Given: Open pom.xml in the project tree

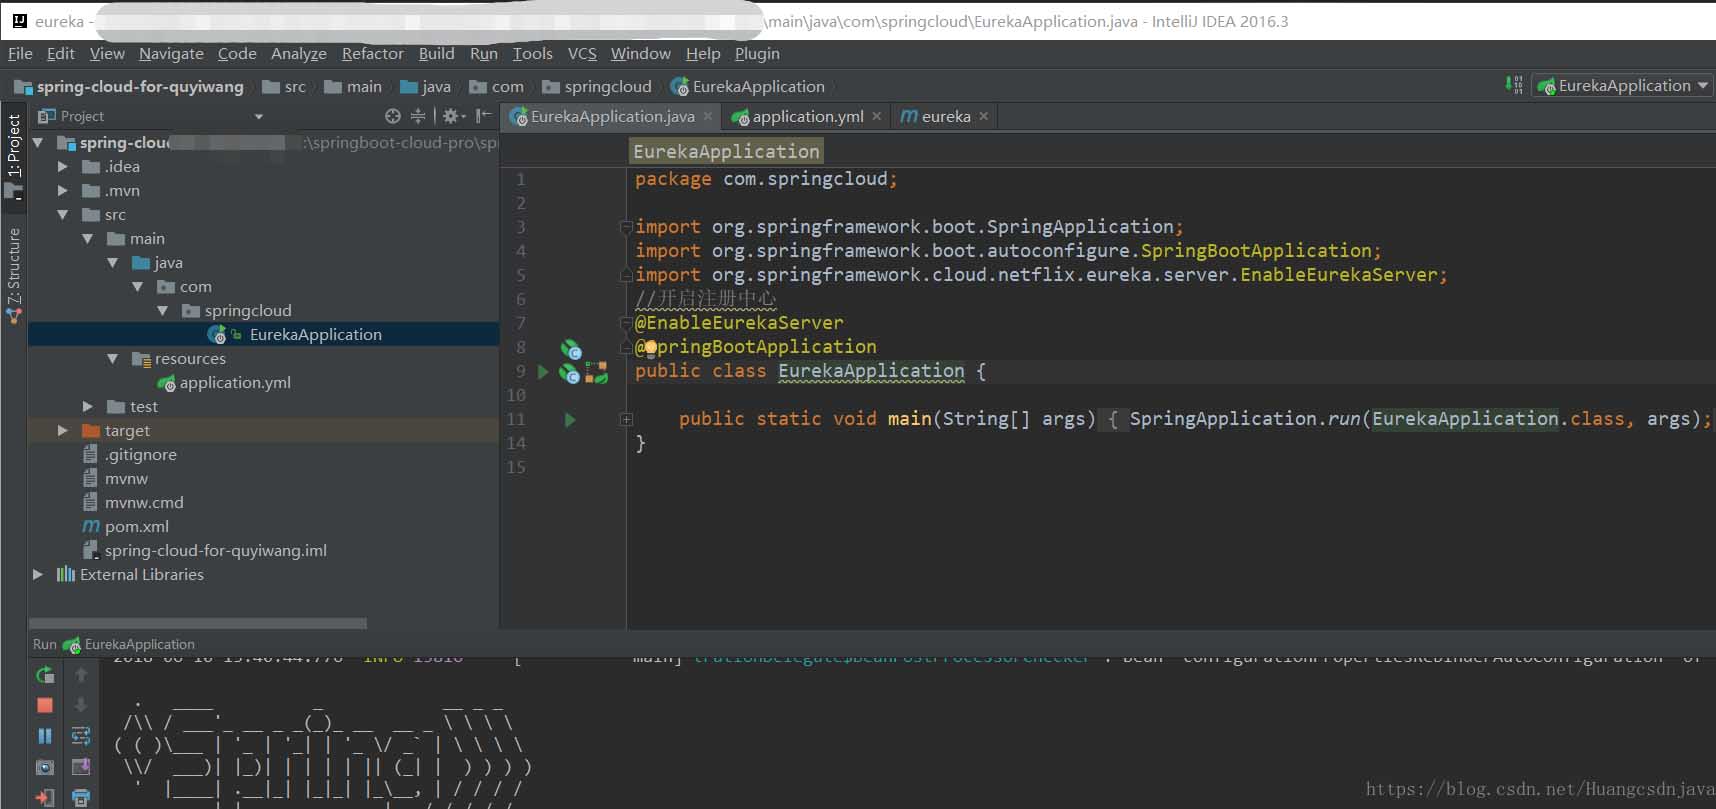Looking at the screenshot, I should tap(136, 527).
